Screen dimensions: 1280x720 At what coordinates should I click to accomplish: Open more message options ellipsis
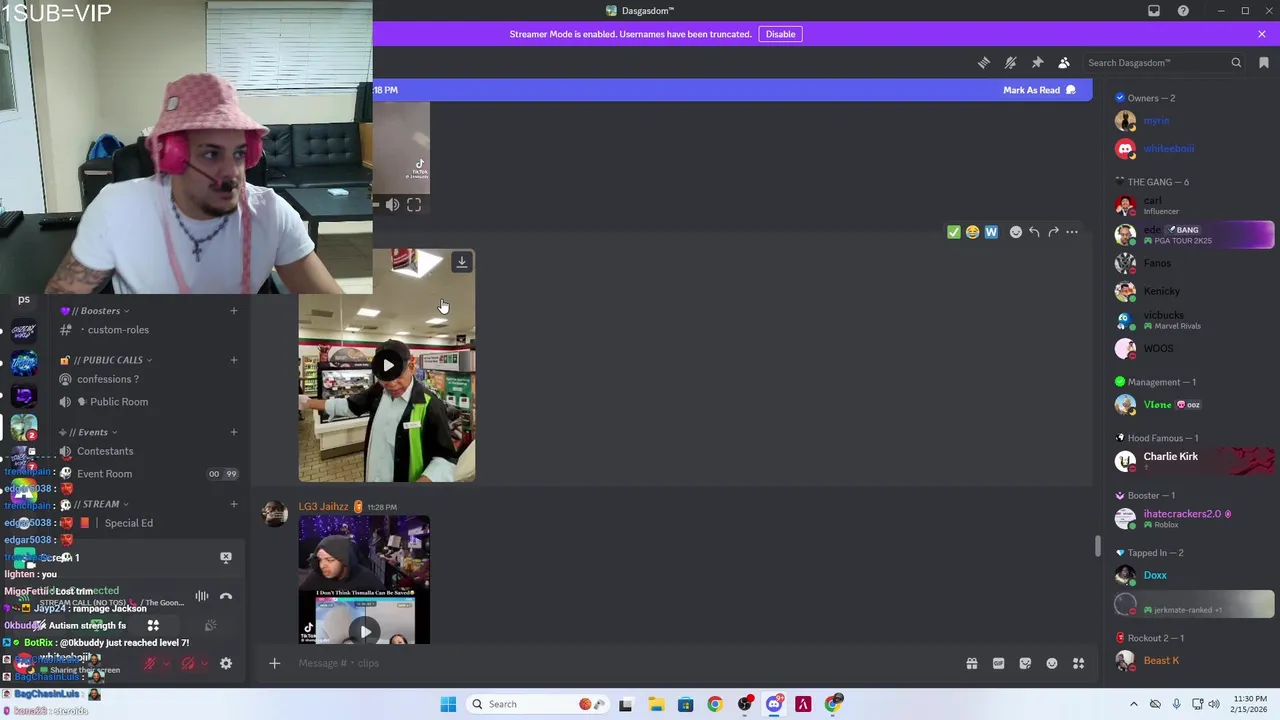click(x=1072, y=232)
